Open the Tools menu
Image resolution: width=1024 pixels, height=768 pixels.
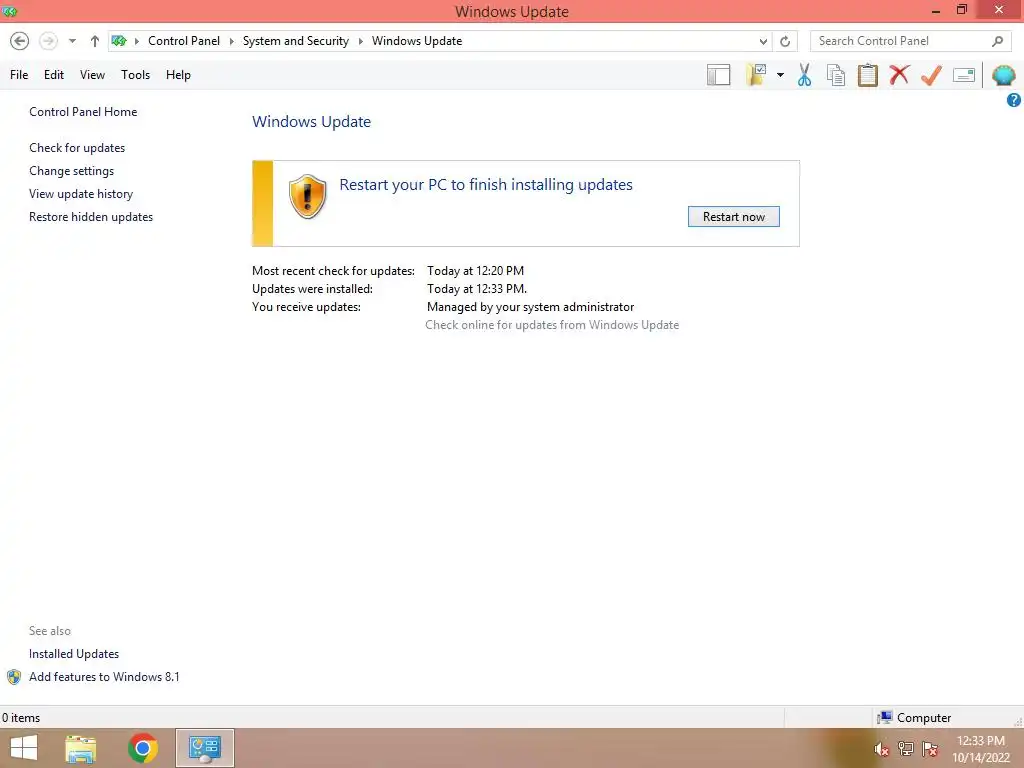point(135,74)
